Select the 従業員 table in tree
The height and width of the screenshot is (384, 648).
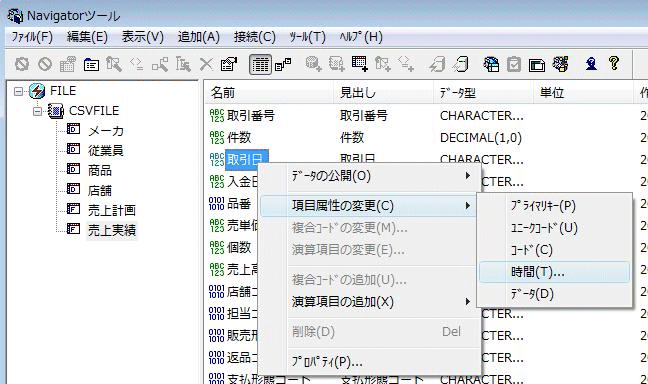pyautogui.click(x=106, y=150)
